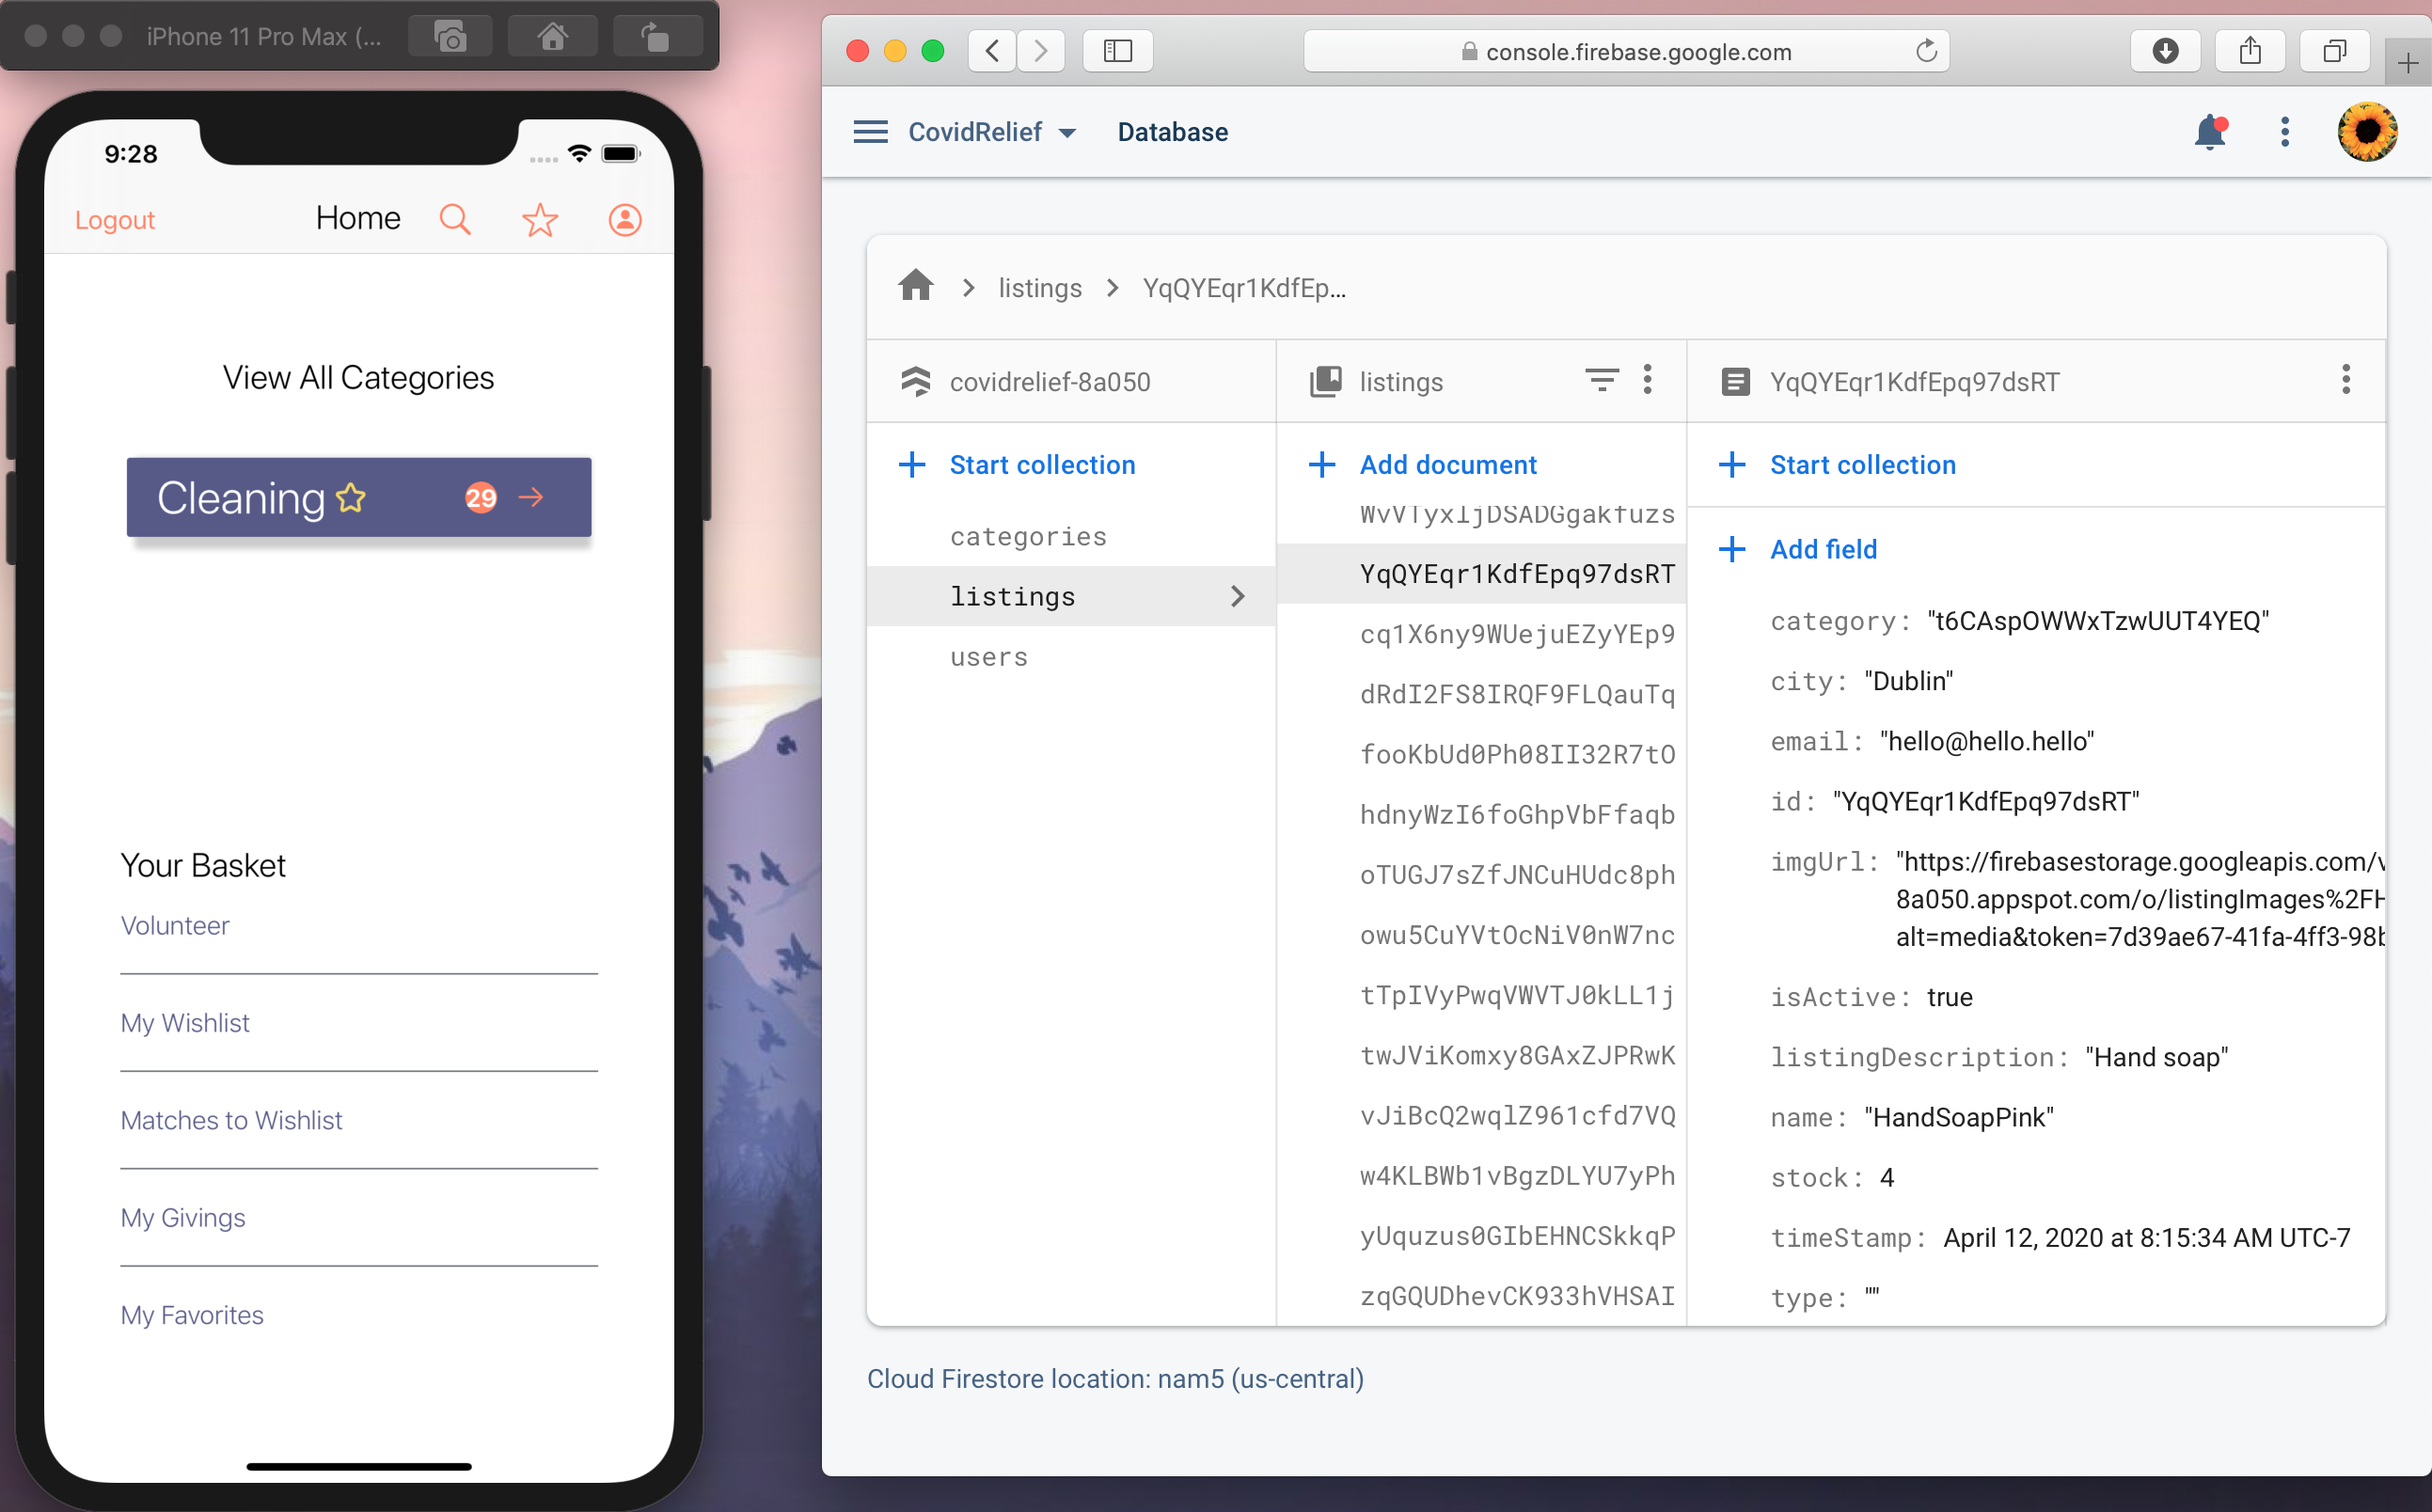2432x1512 pixels.
Task: Open document tTpIVyPwqVWVTJ0kLL1j
Action: tap(1517, 995)
